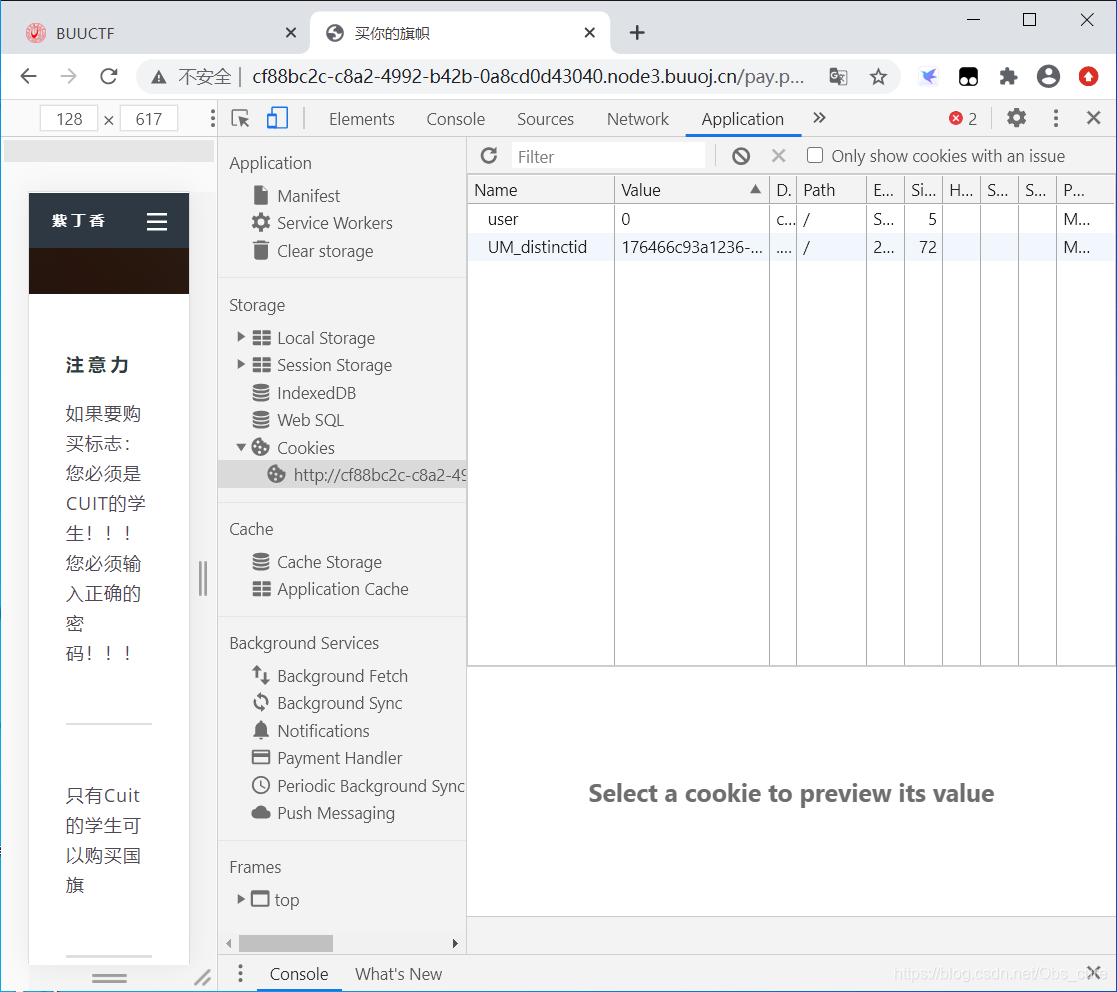Open the Extensions puzzle icon

pyautogui.click(x=1008, y=77)
